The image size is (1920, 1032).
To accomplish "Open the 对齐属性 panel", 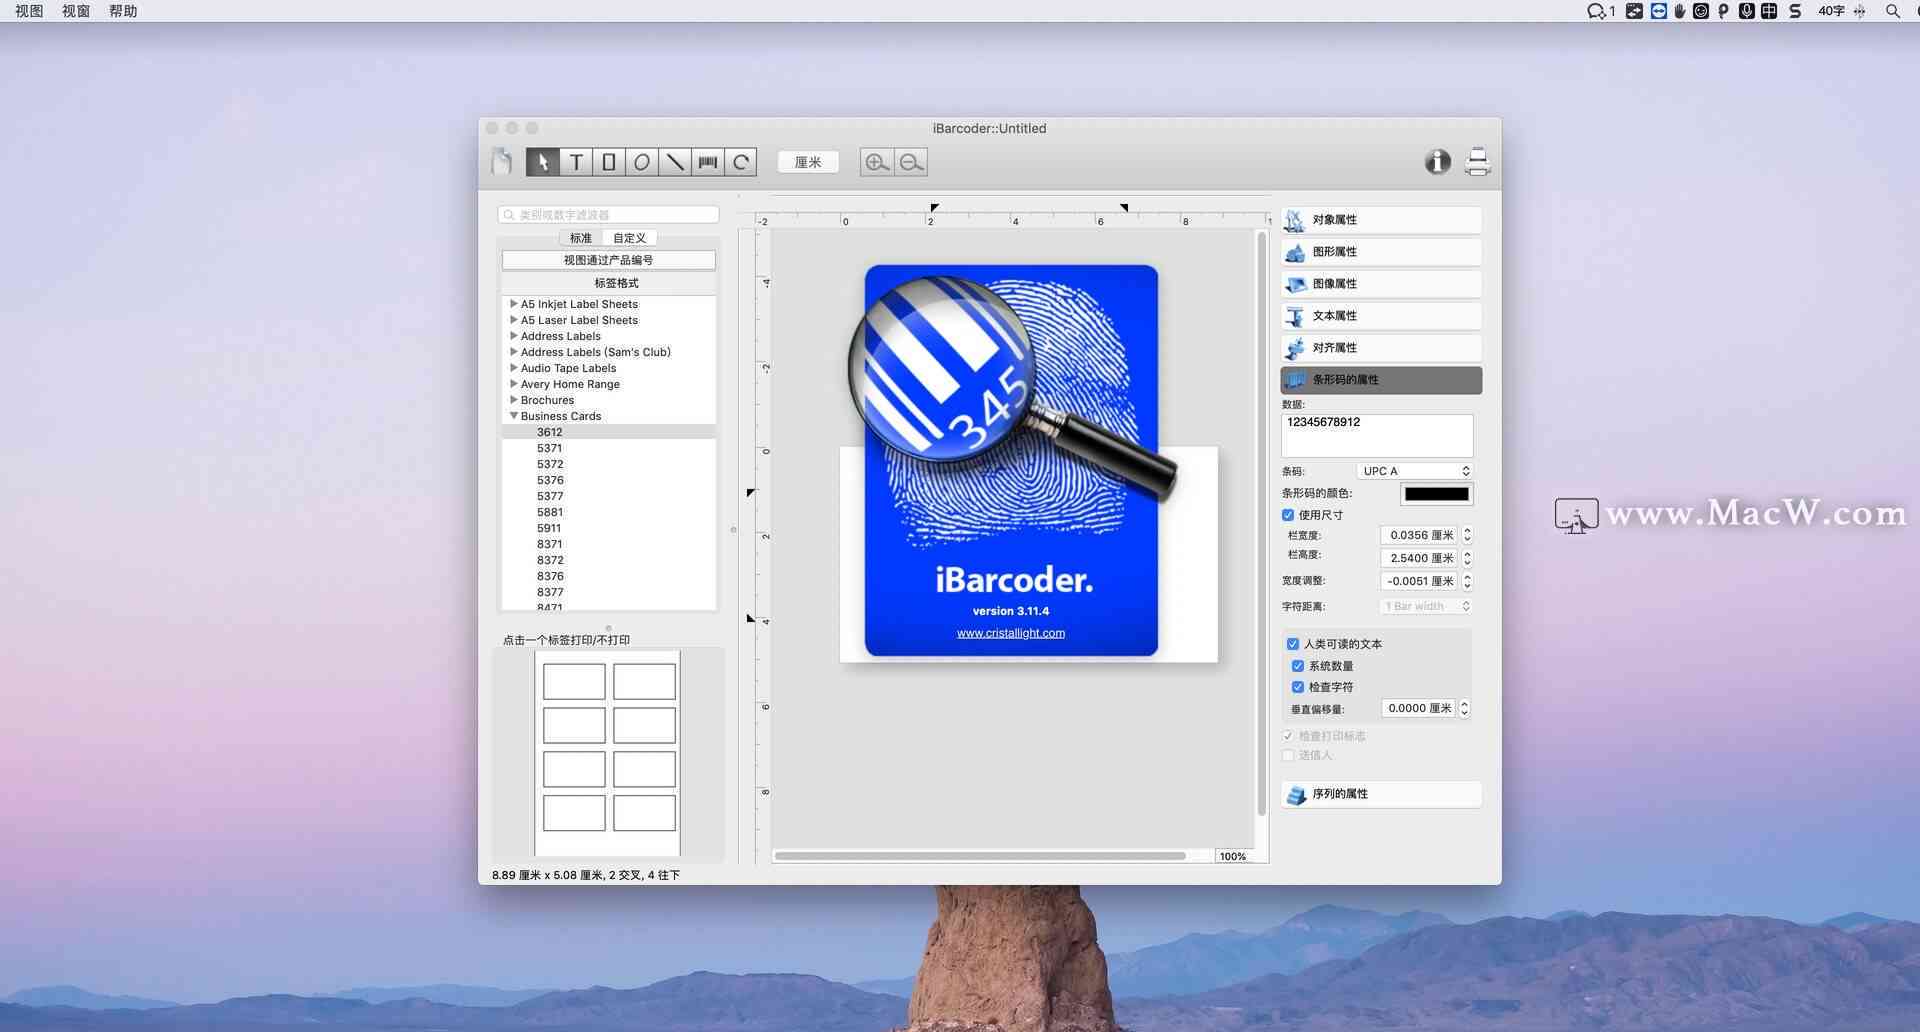I will tap(1381, 348).
